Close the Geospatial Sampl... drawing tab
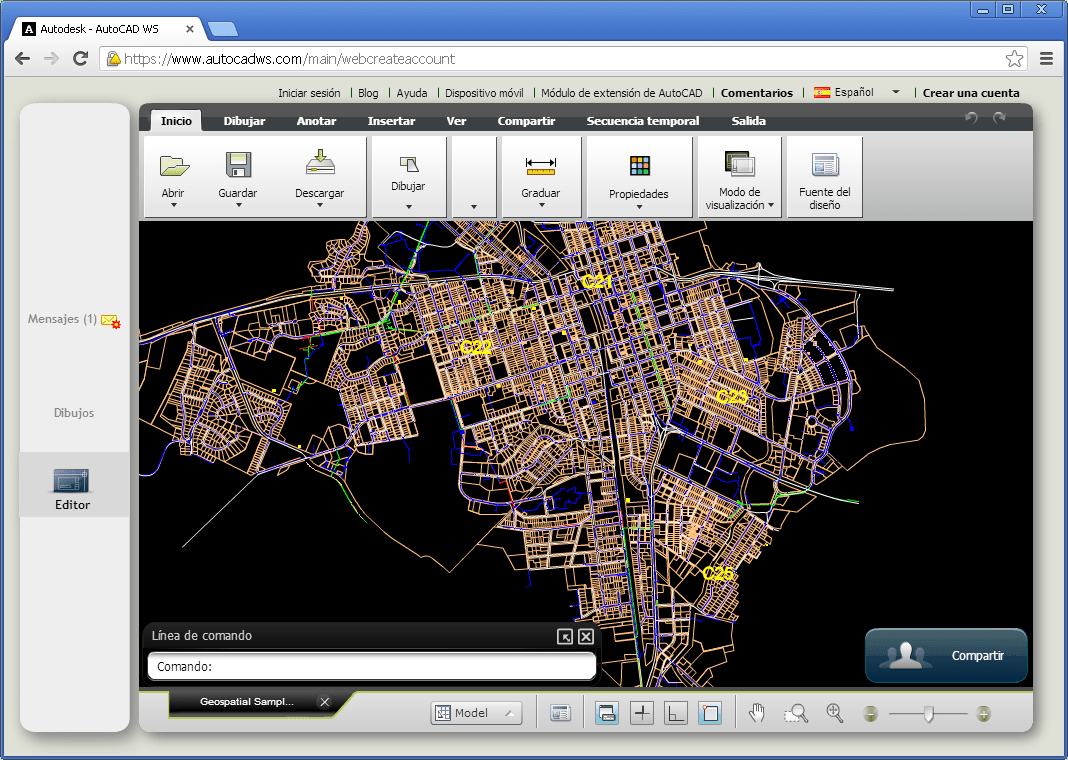 pos(325,702)
